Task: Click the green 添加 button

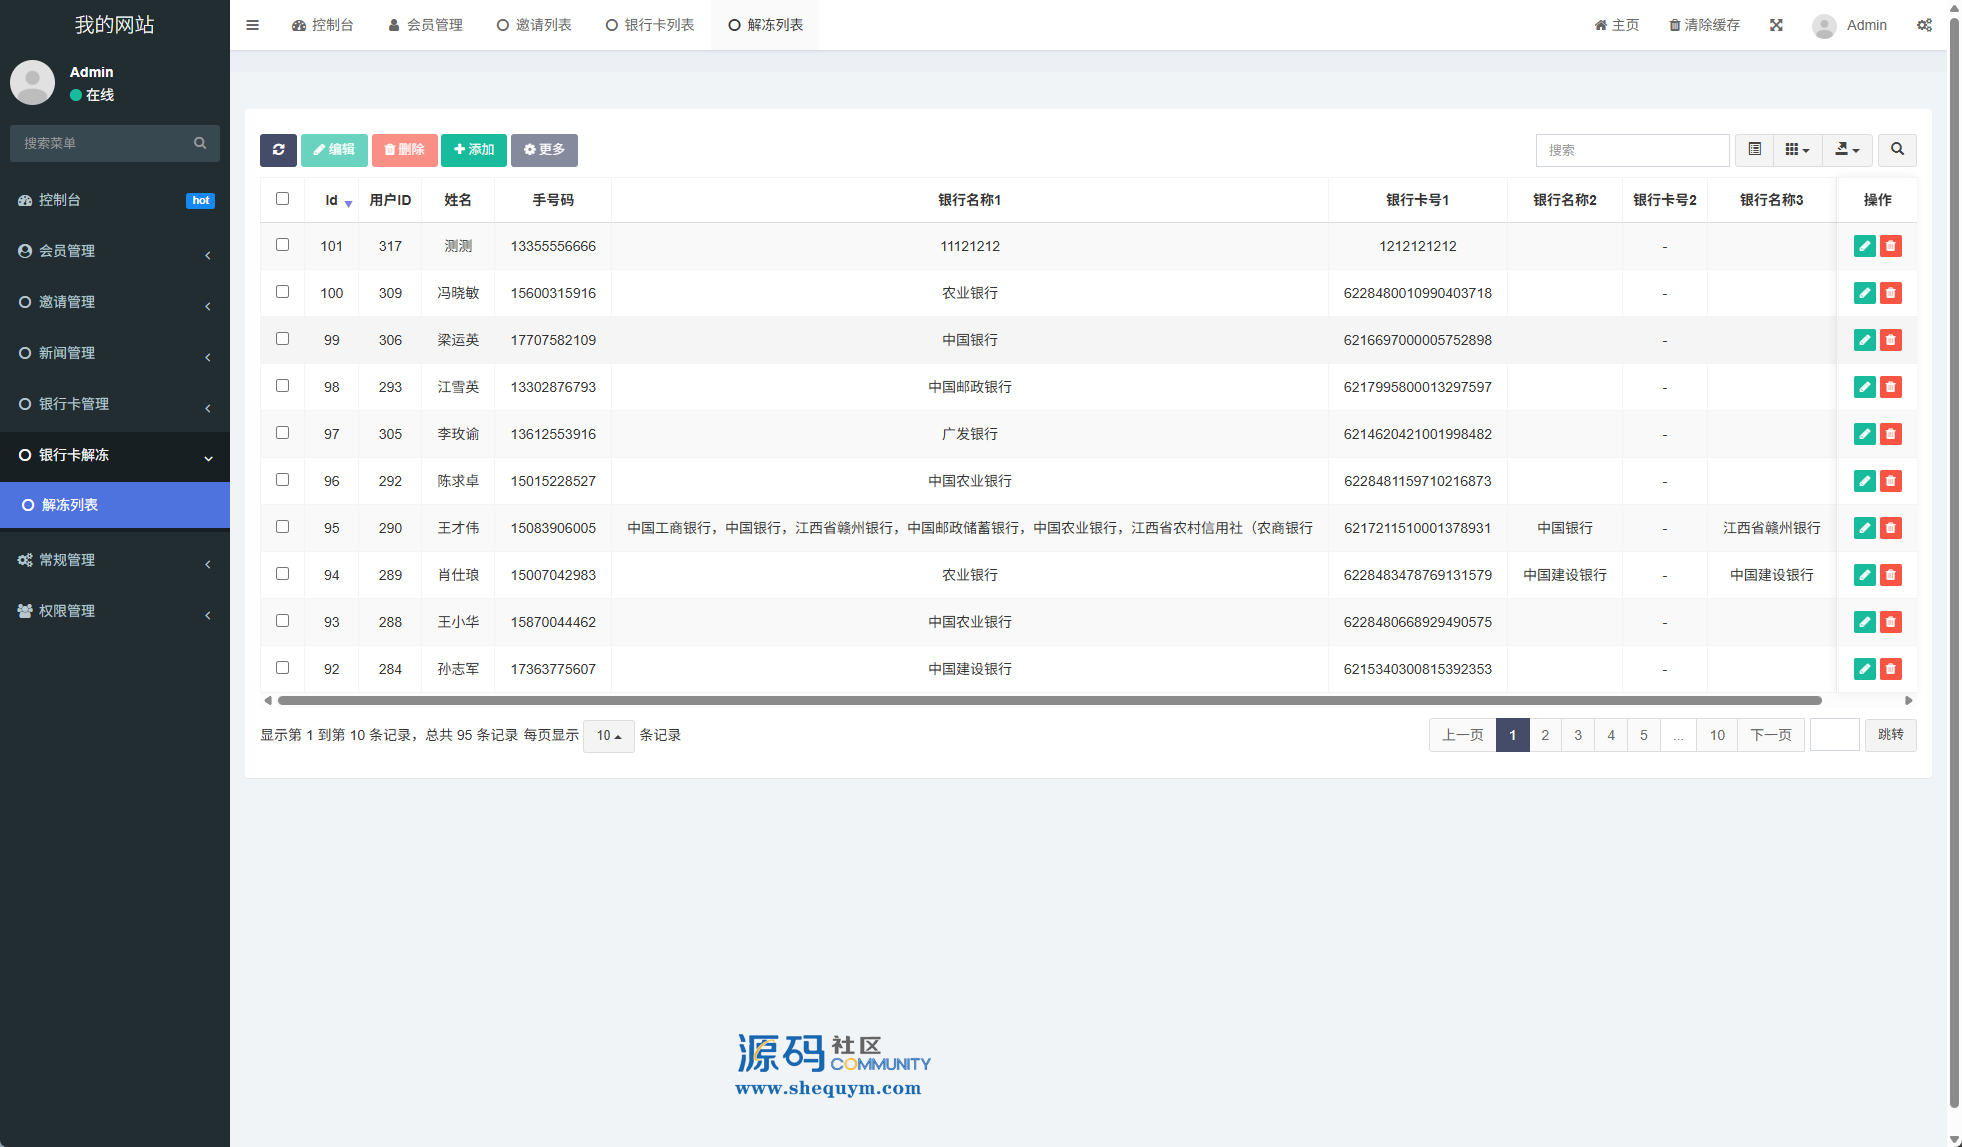Action: point(474,150)
